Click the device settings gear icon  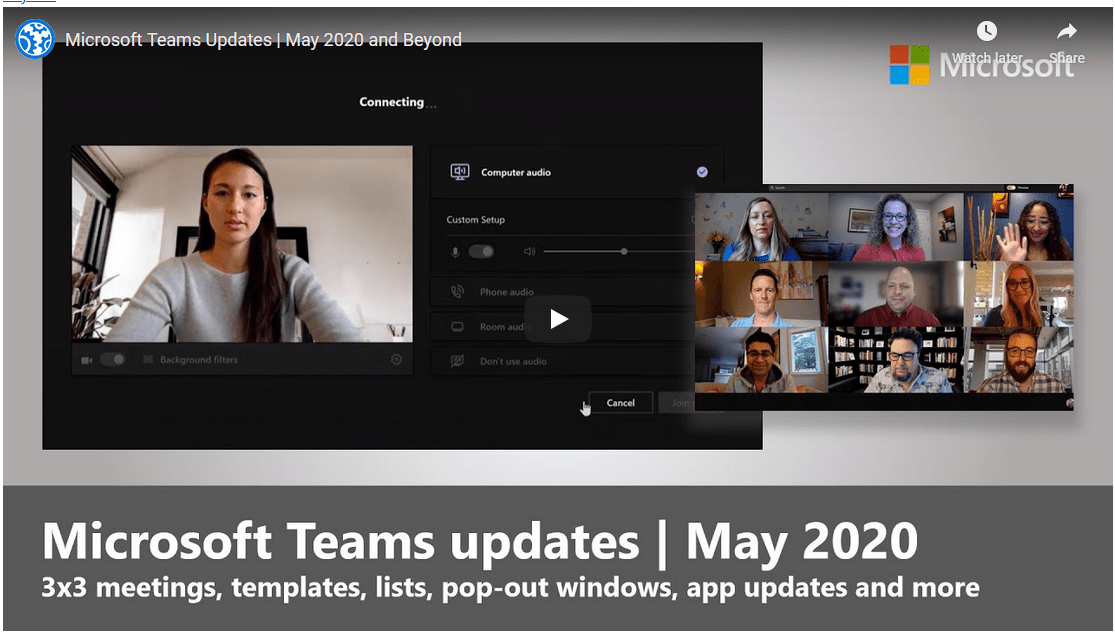tap(396, 360)
